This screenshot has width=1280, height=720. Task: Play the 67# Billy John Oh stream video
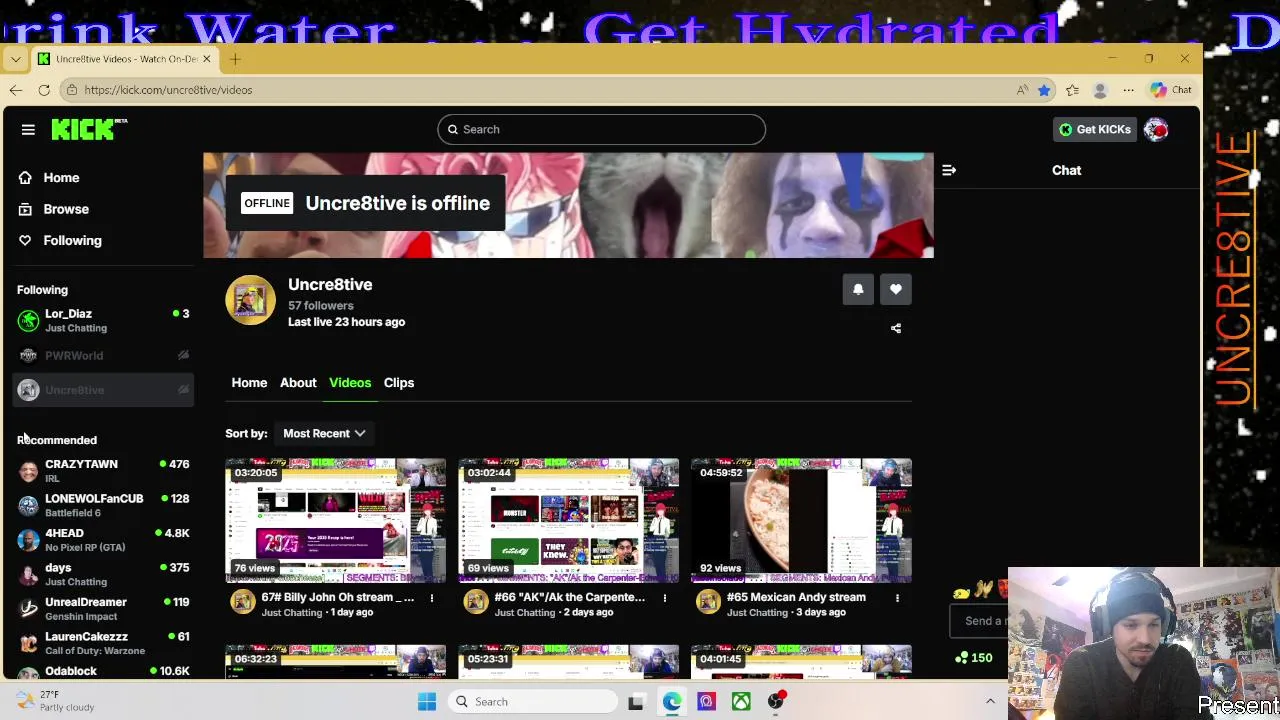336,520
